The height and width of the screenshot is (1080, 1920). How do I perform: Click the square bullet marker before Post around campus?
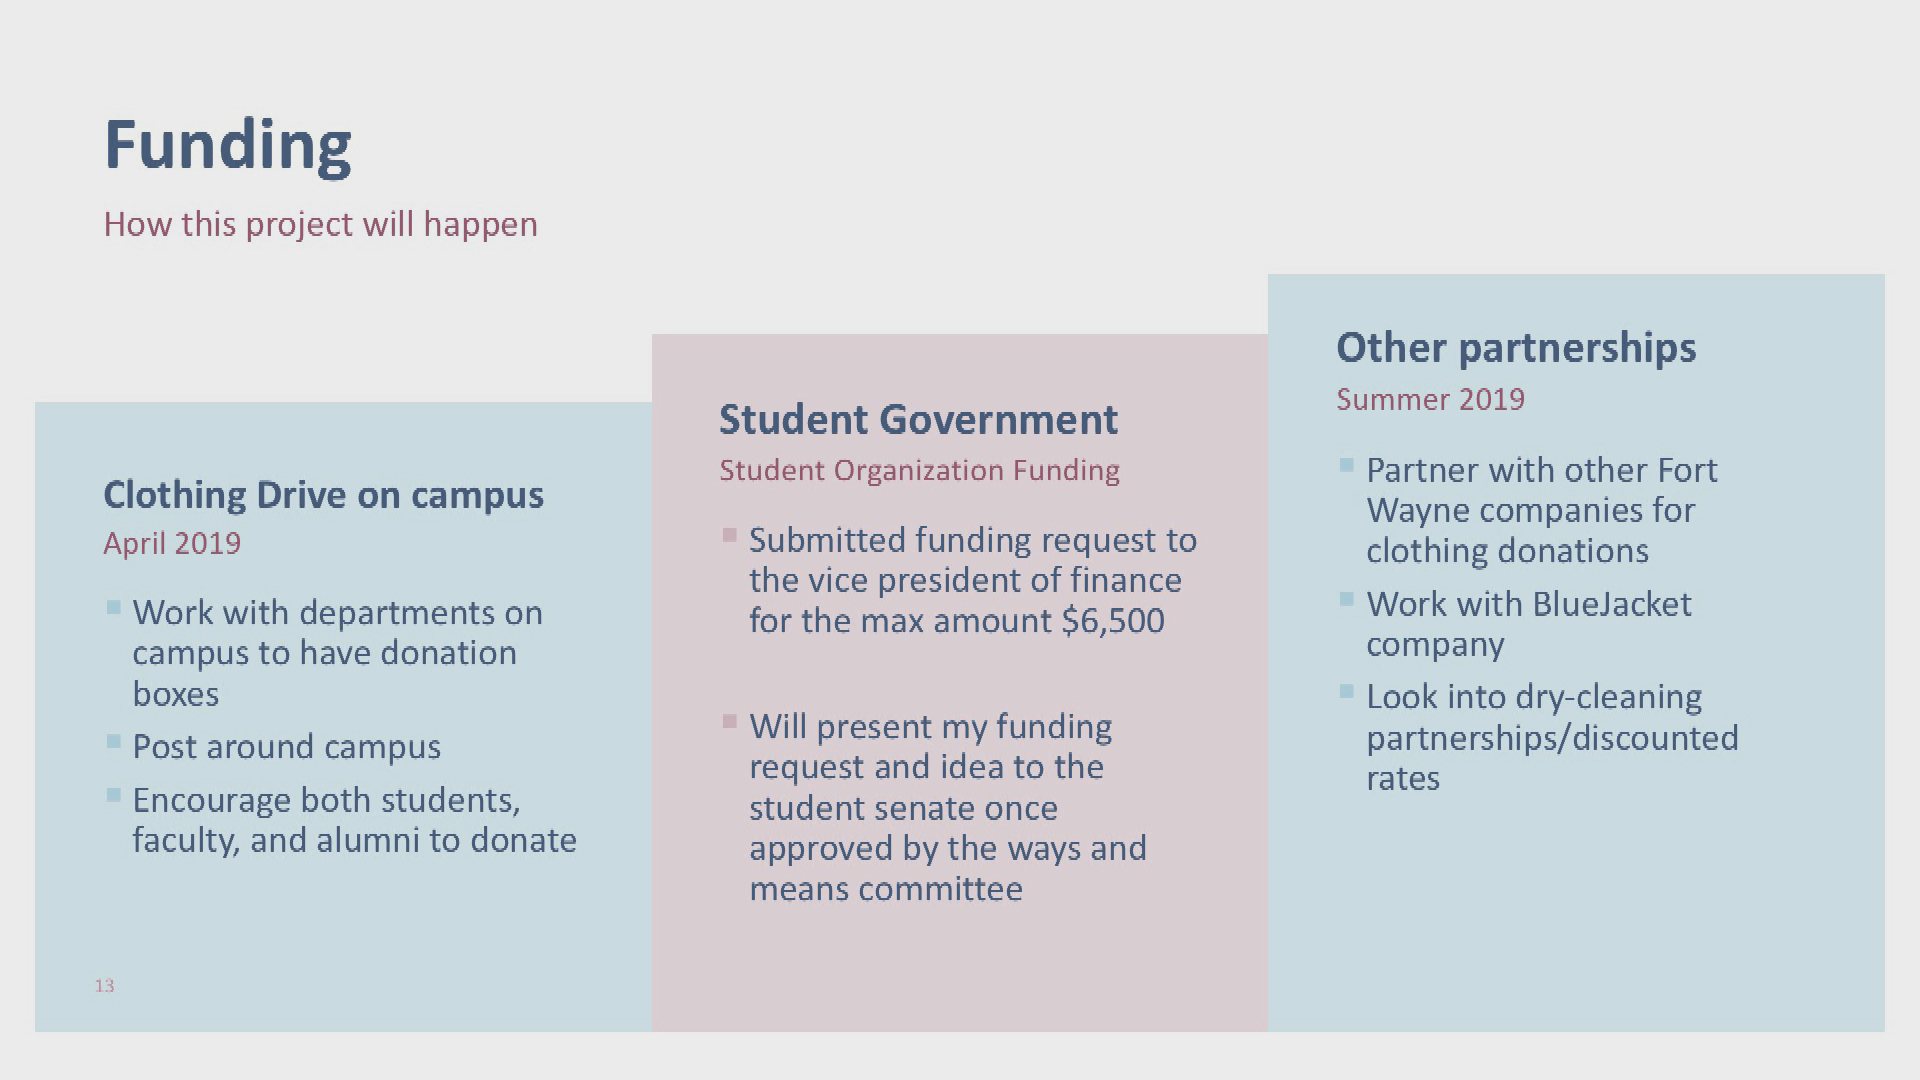(113, 741)
